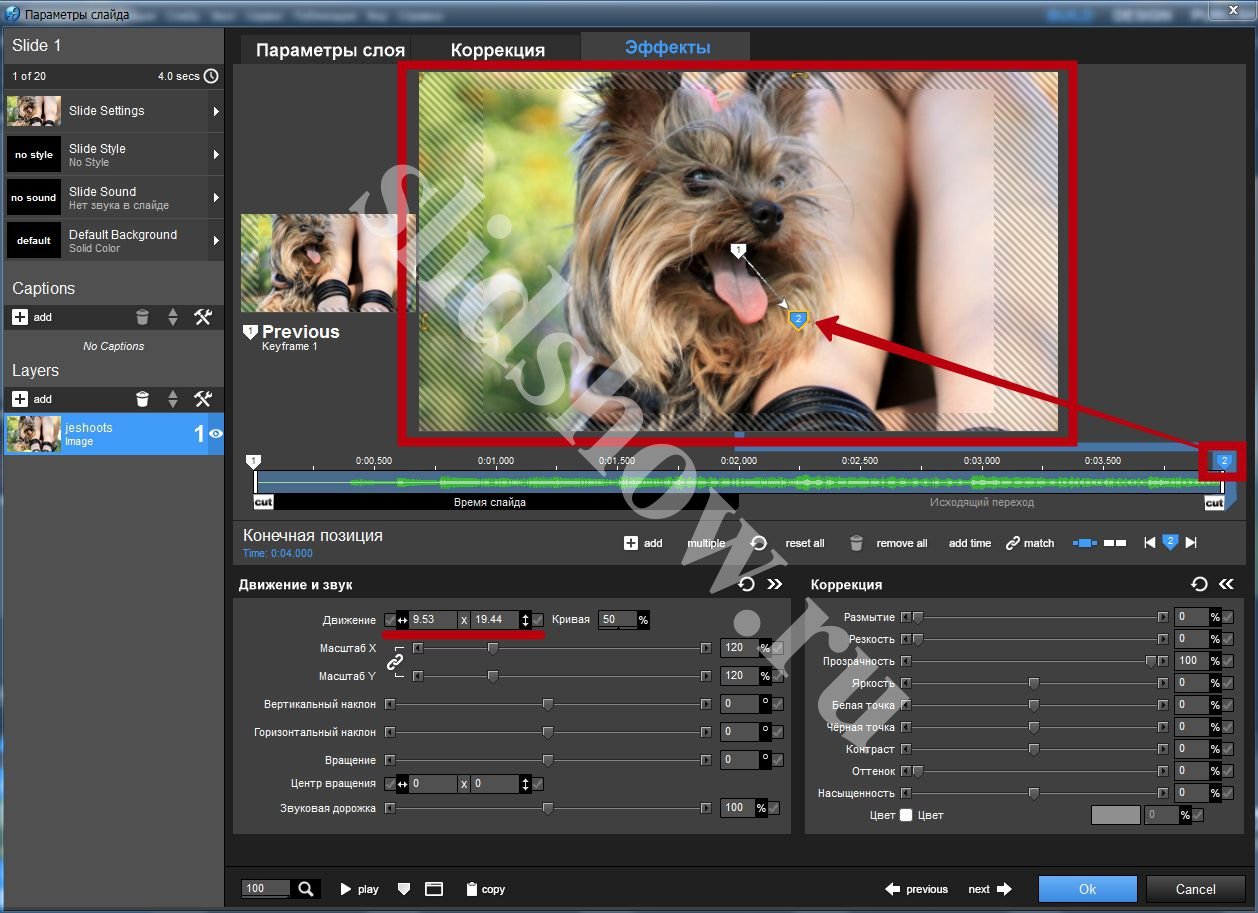Viewport: 1258px width, 913px height.
Task: Click the scale X/Y chain link icon
Action: coord(395,662)
